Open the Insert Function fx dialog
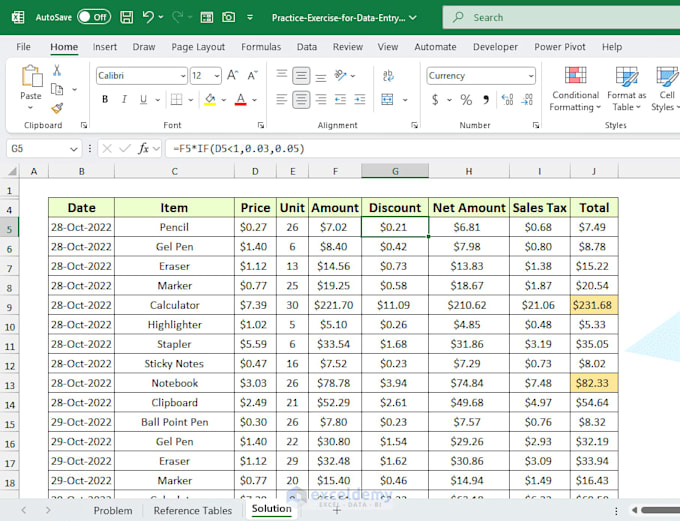 [143, 149]
